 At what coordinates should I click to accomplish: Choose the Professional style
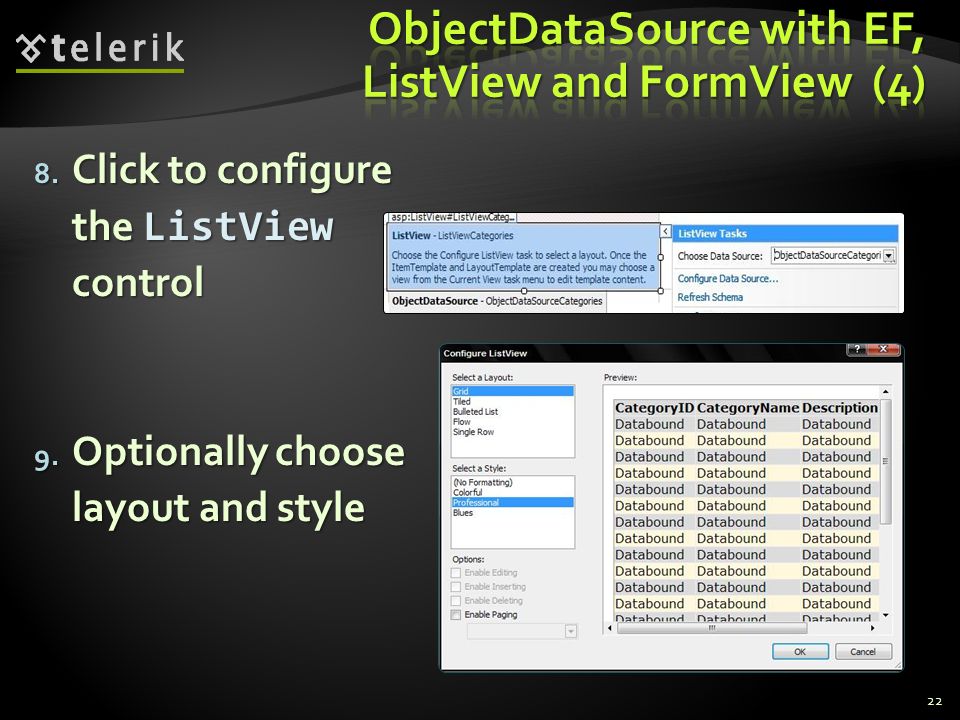click(513, 503)
